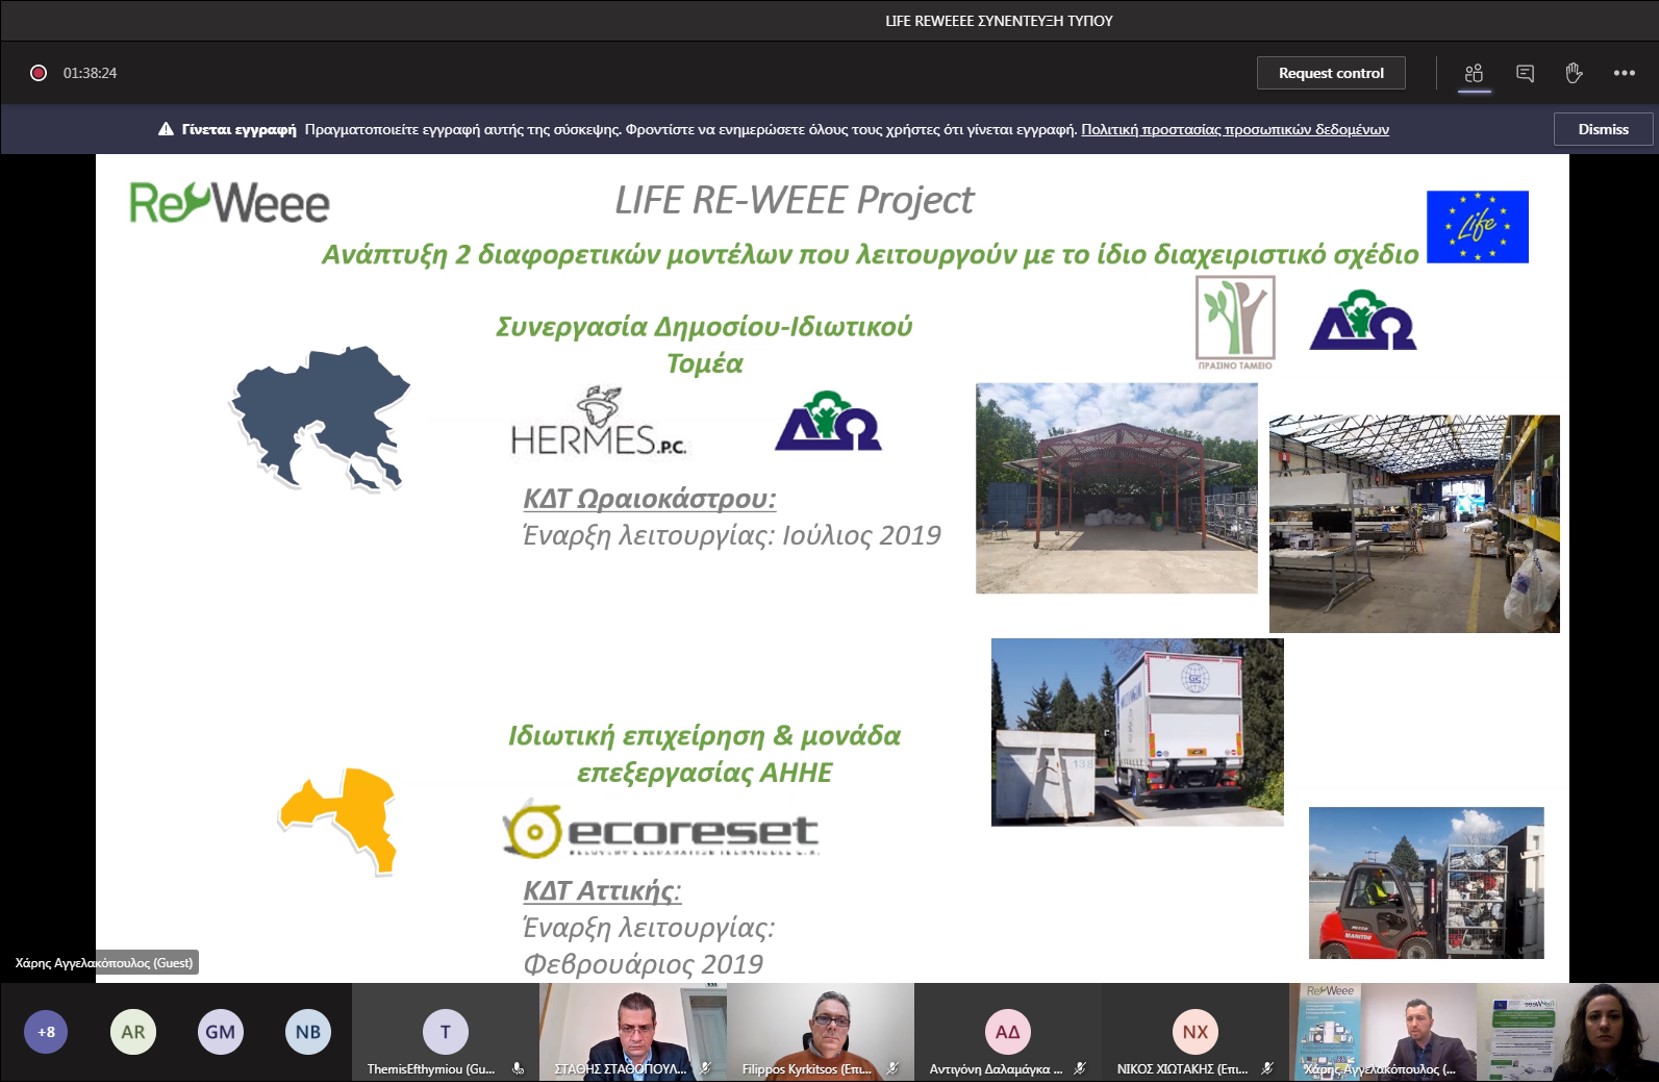Dismiss the recording notification banner
1659x1082 pixels.
(x=1603, y=129)
